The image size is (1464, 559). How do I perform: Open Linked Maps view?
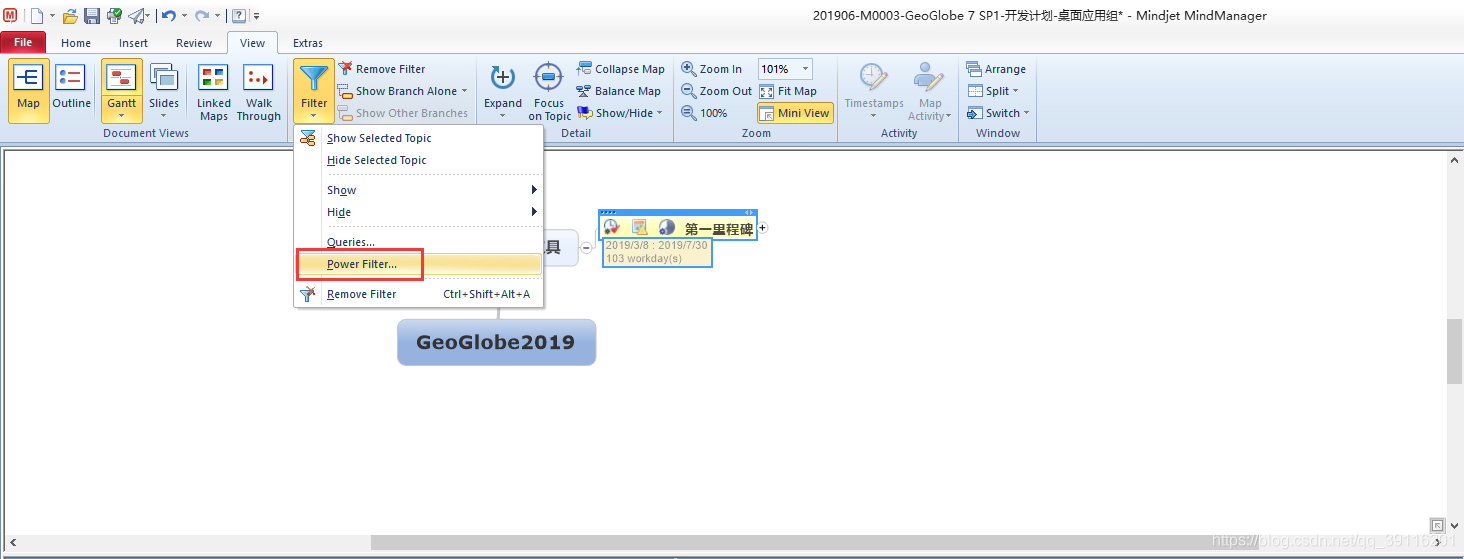[x=214, y=92]
